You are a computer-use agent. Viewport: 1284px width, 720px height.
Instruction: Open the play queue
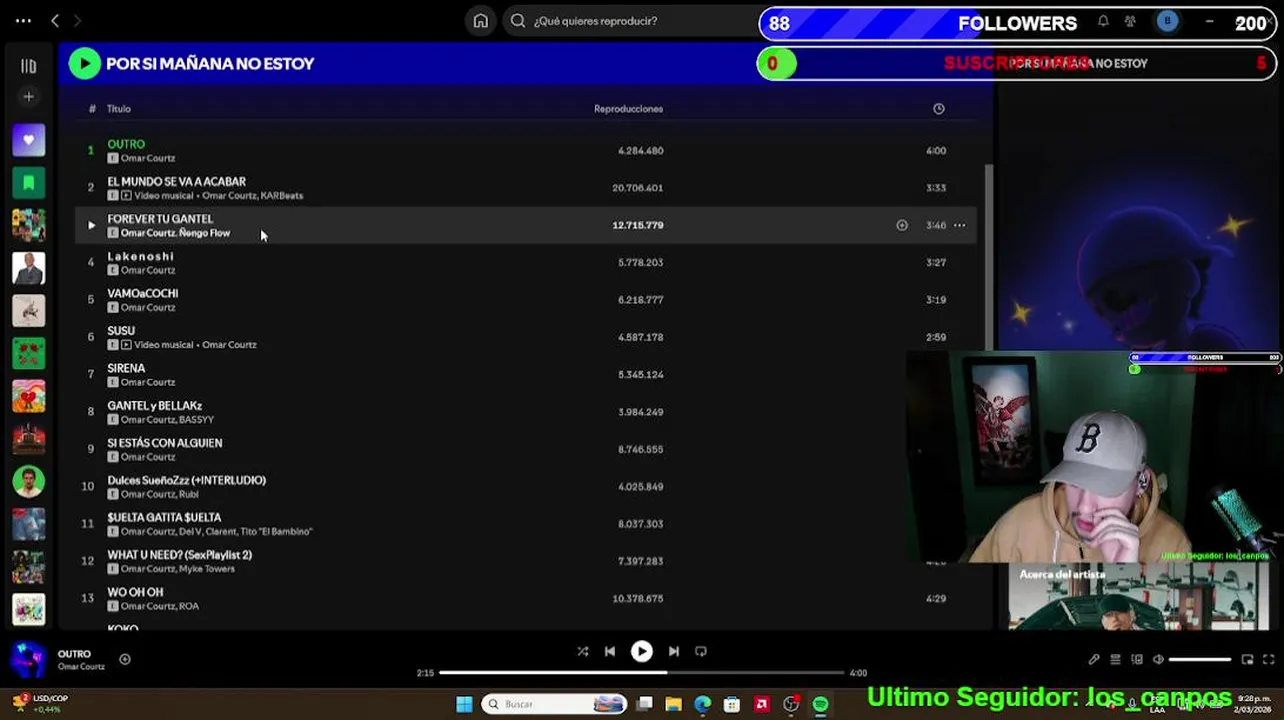pos(1115,659)
